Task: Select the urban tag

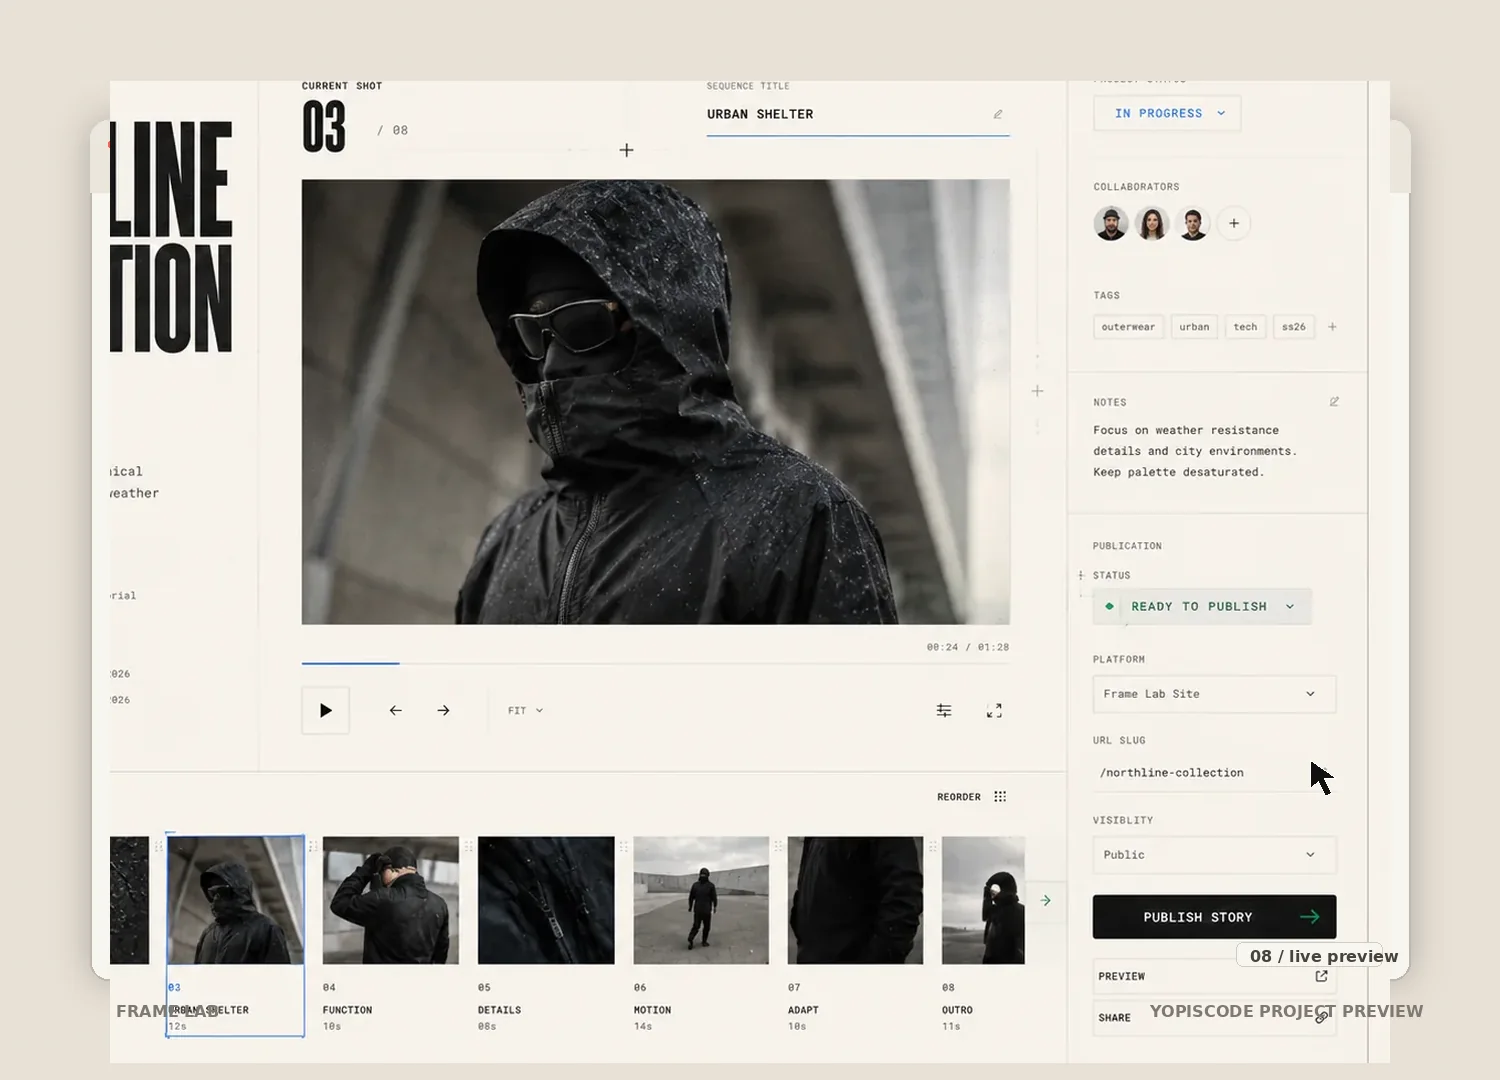Action: (1194, 327)
